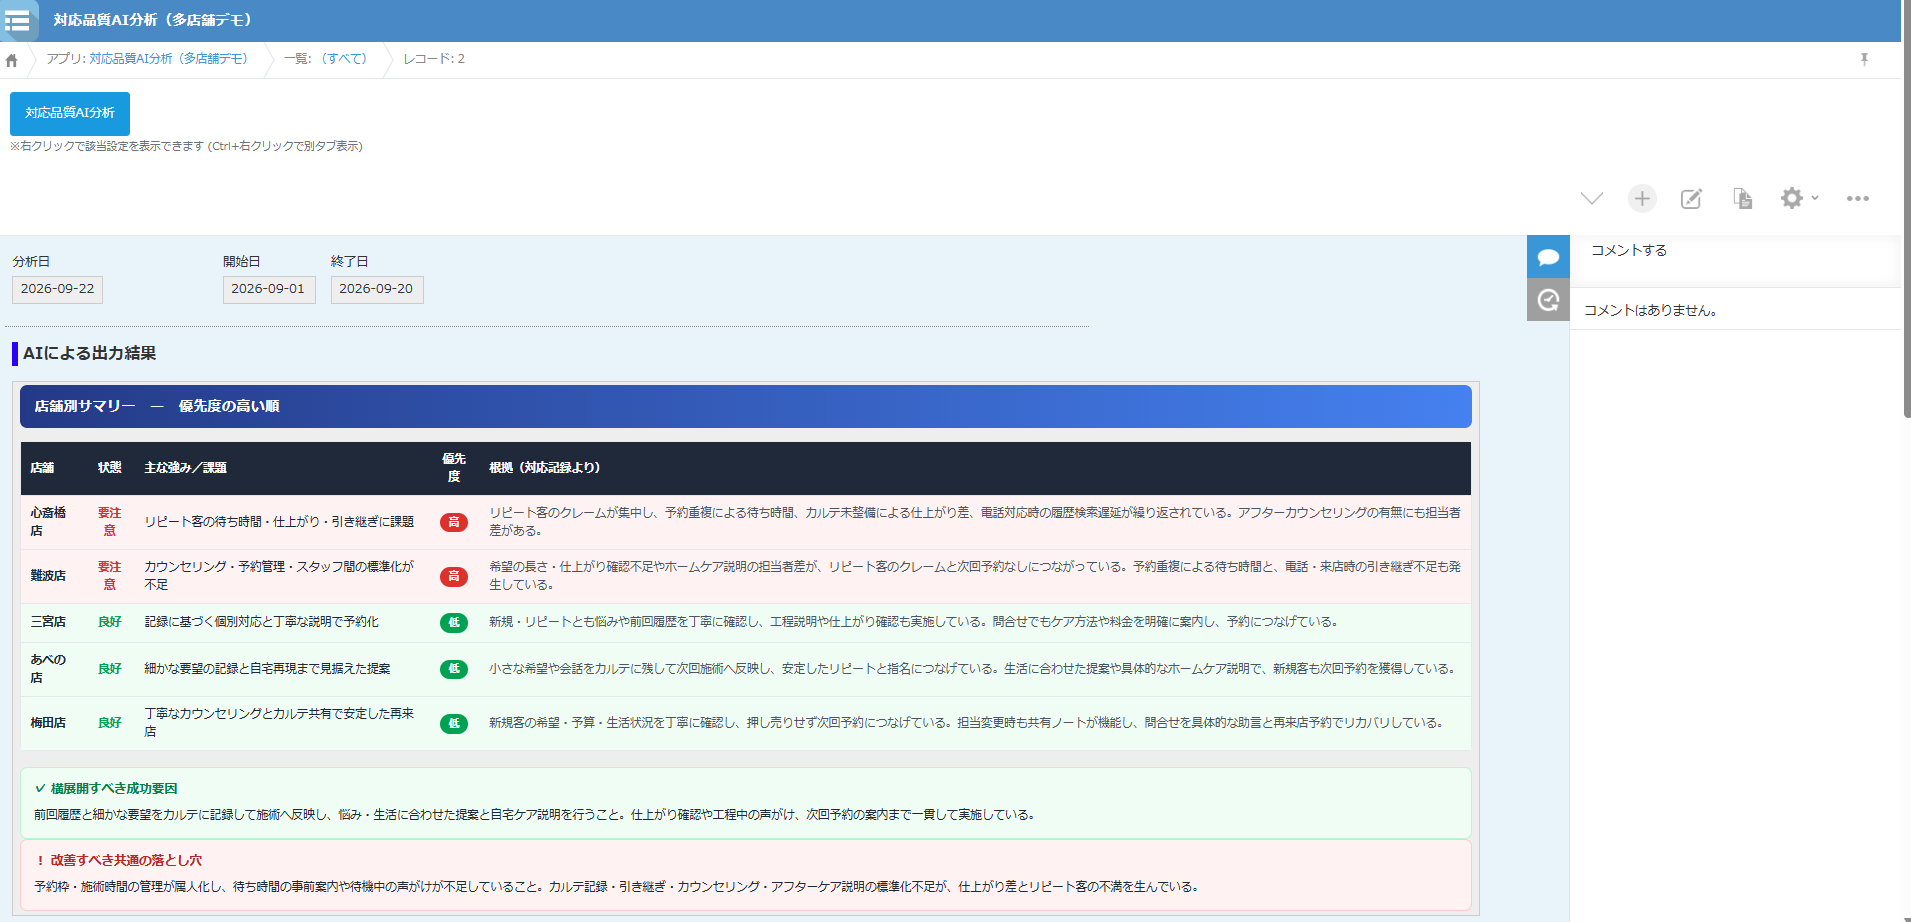1911x922 pixels.
Task: Open the (すべて) list view link
Action: click(x=344, y=59)
